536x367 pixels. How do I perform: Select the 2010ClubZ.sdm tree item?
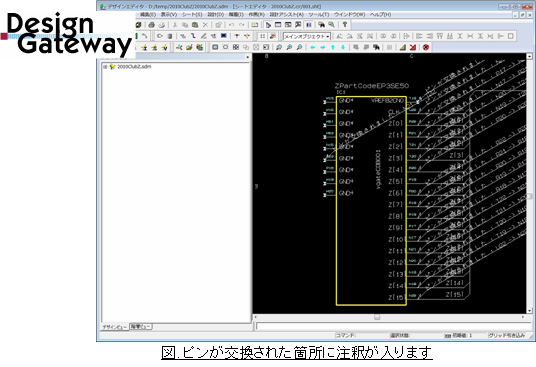pos(134,67)
